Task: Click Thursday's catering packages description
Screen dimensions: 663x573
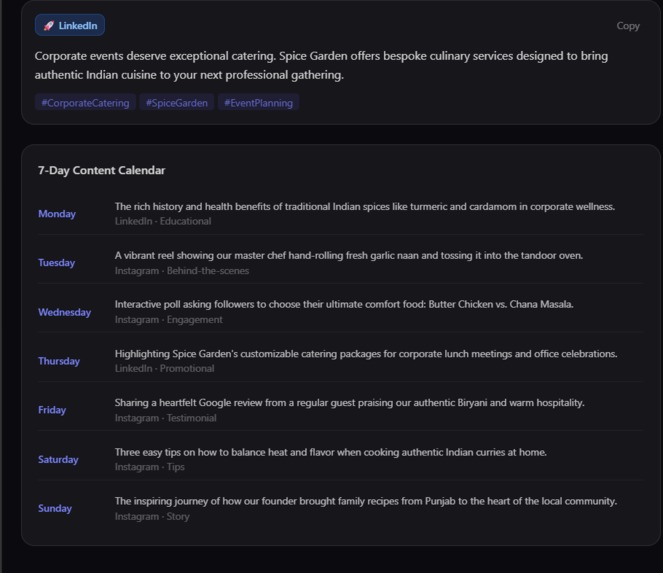Action: 366,354
